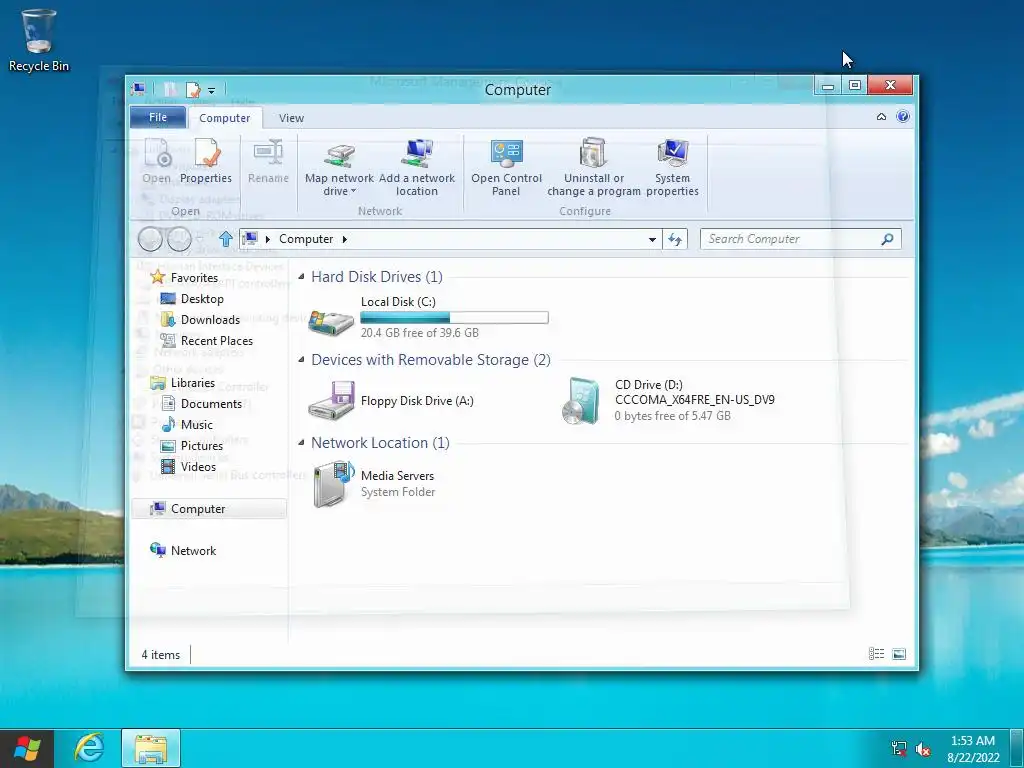Click the arrow after Computer in address bar
Viewport: 1024px width, 768px height.
[345, 239]
